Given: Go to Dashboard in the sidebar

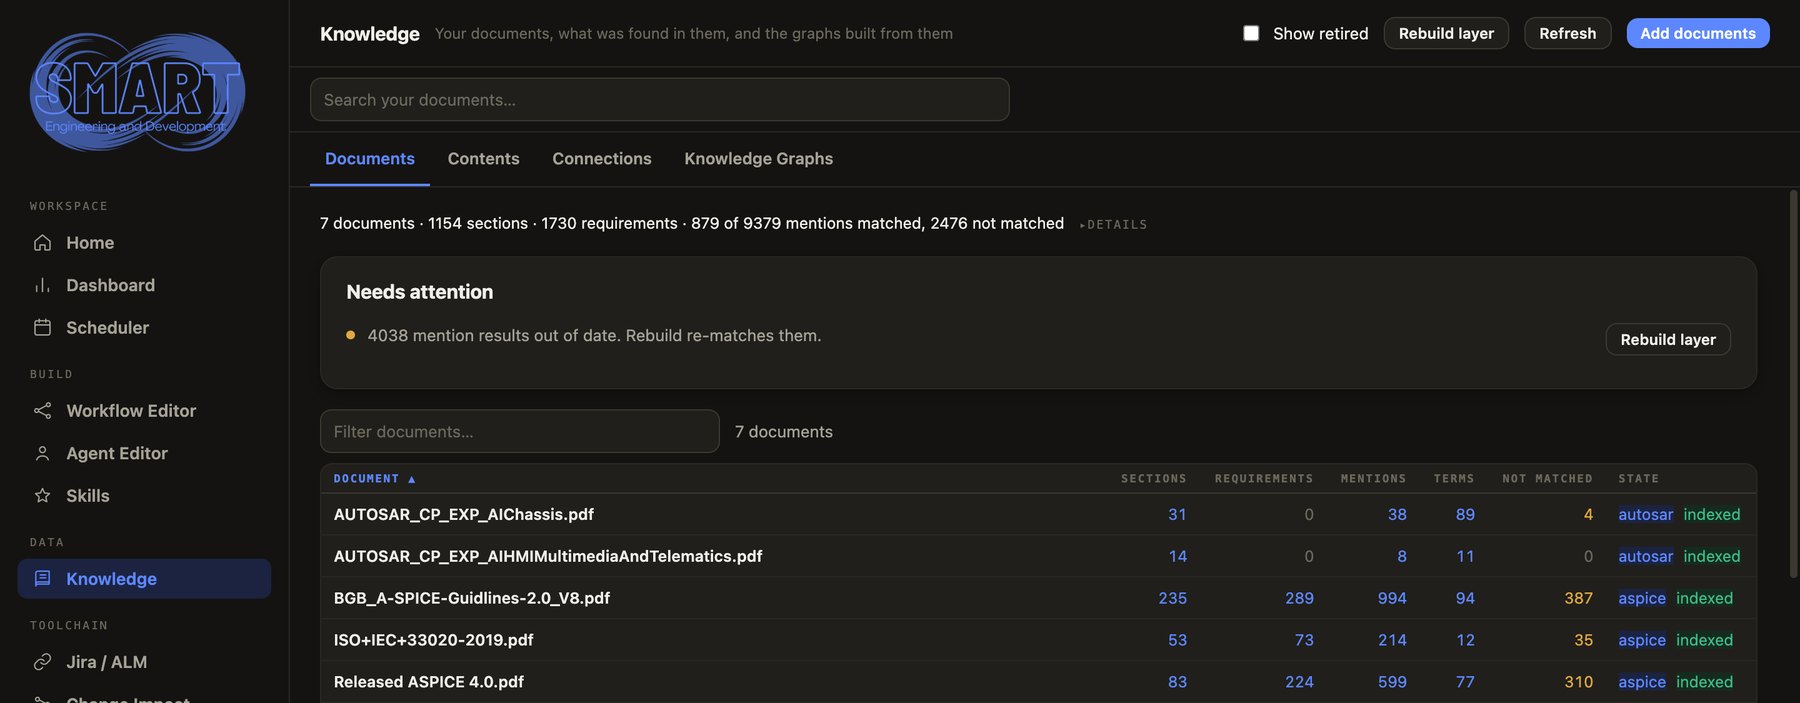Looking at the screenshot, I should point(144,285).
